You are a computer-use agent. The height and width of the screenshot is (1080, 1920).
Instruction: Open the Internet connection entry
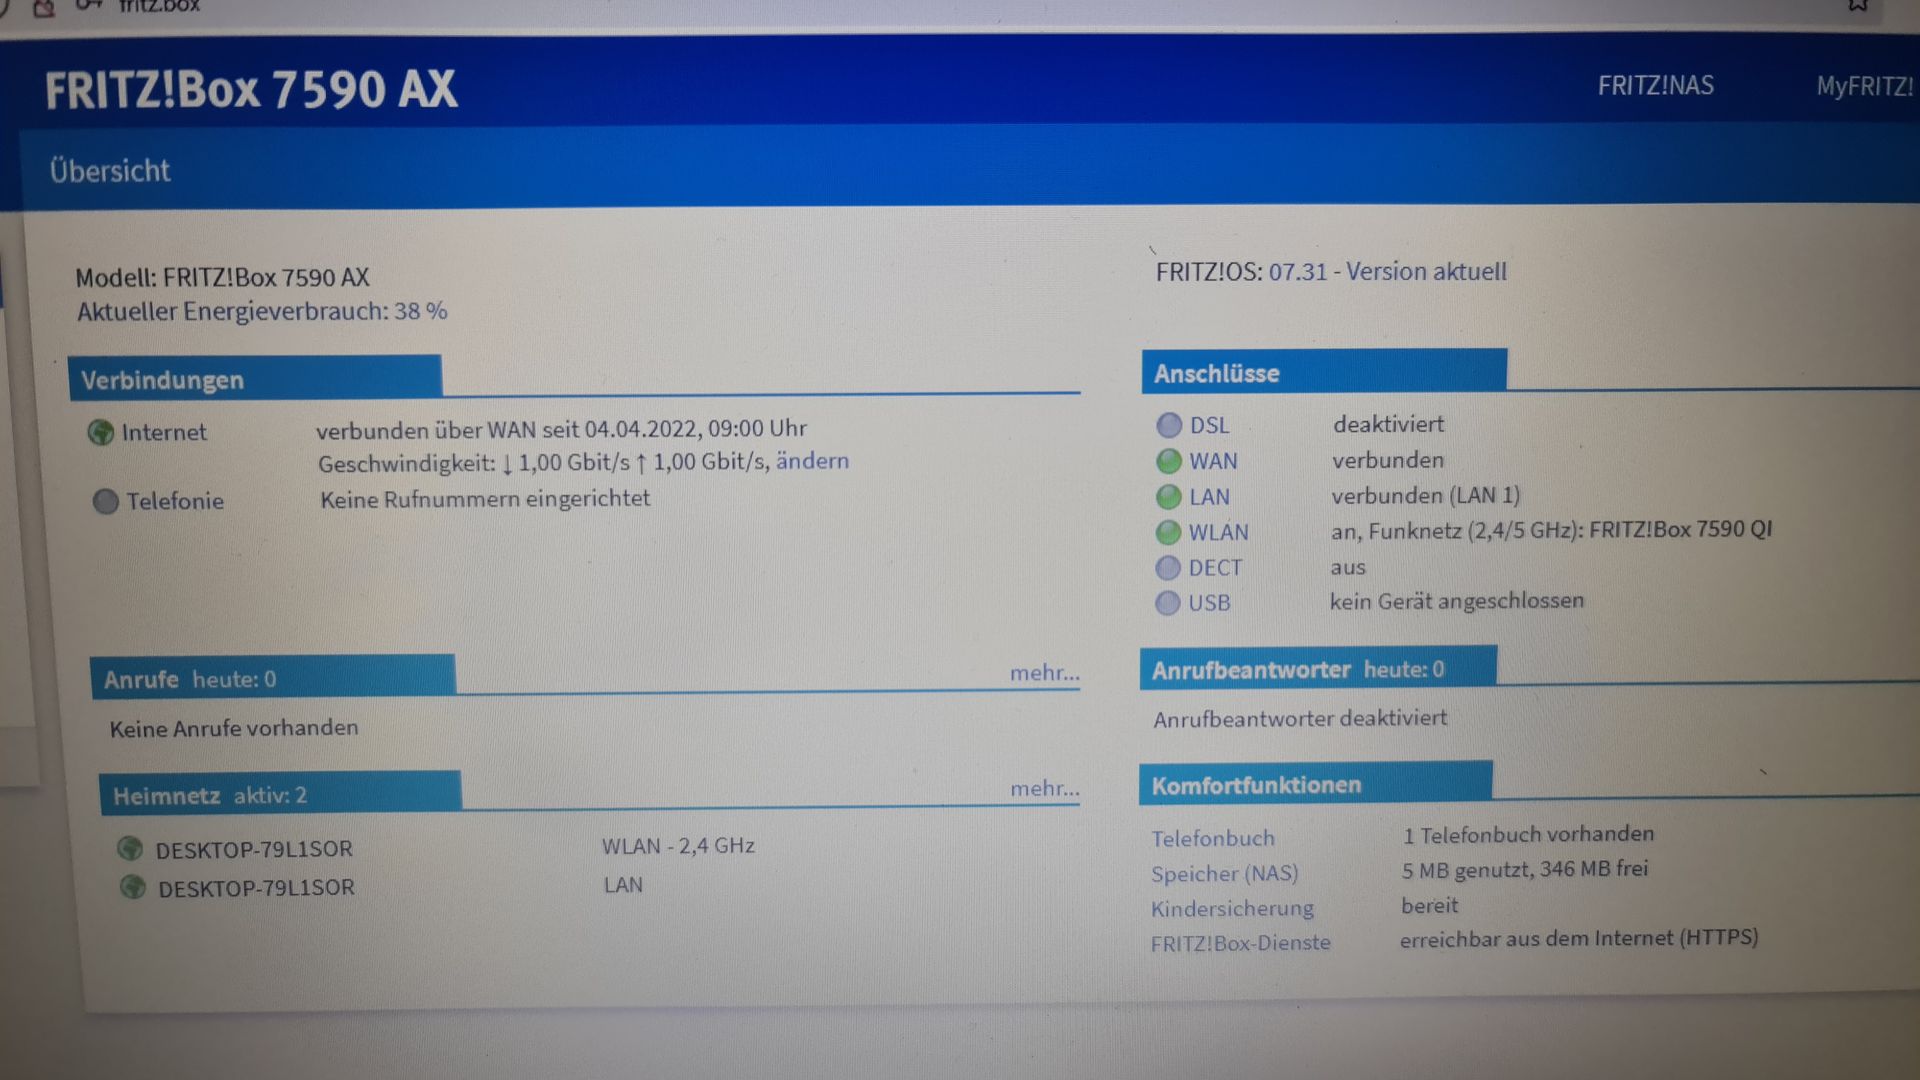click(x=164, y=432)
